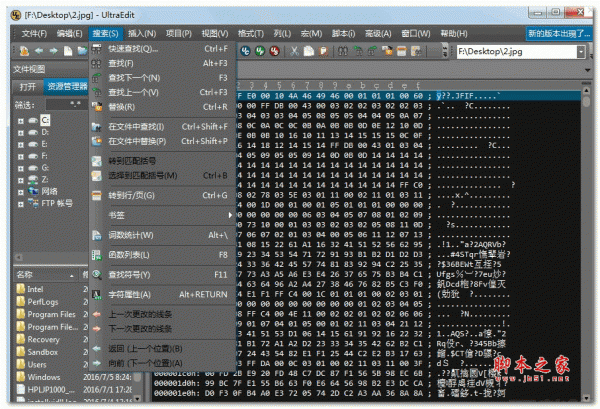Click the 名称 column header

click(x=46, y=274)
